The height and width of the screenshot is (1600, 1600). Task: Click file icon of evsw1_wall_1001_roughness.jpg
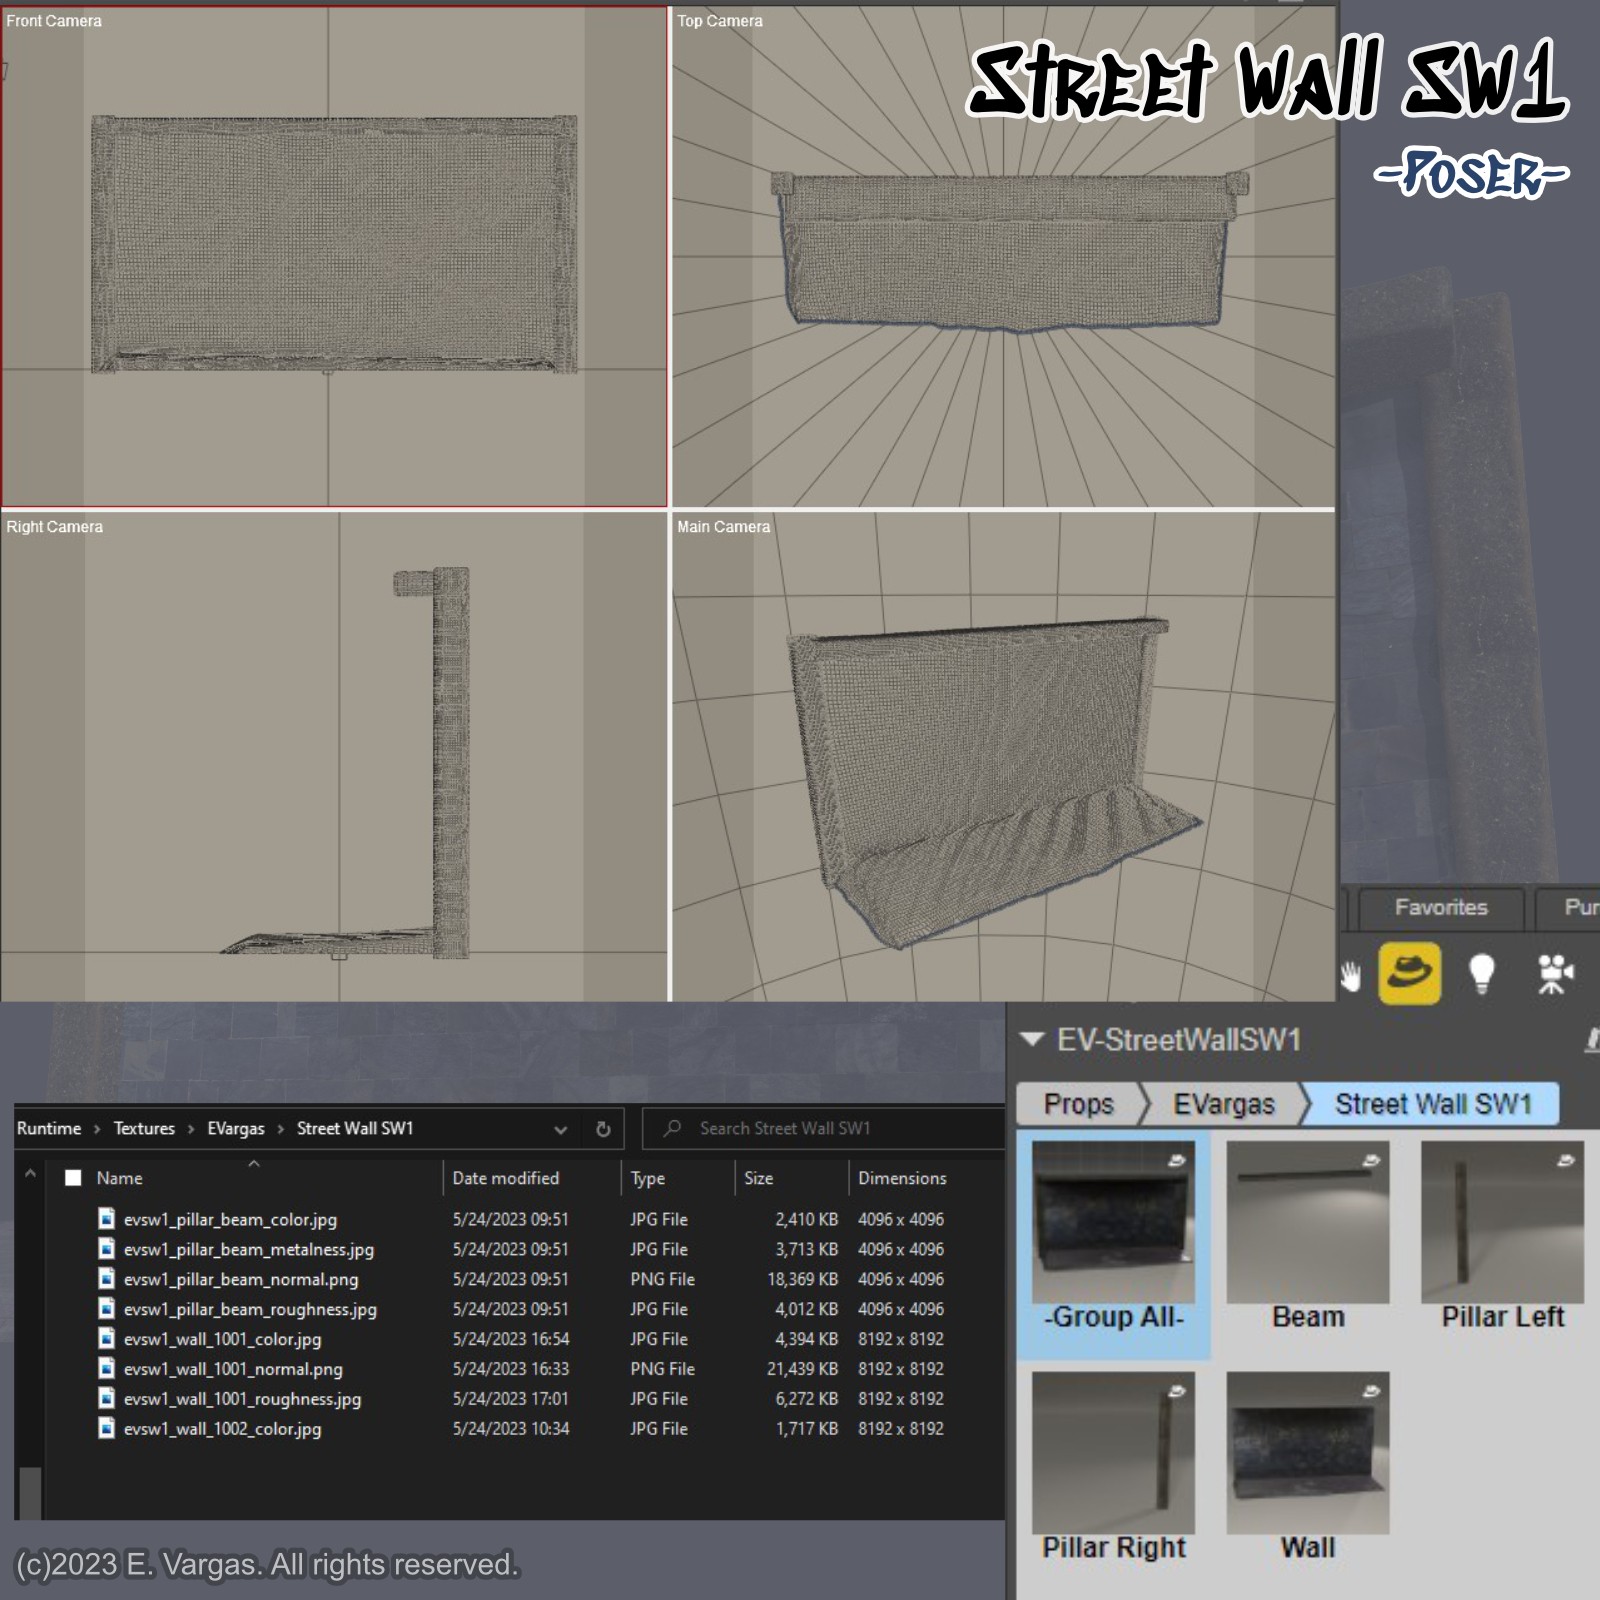point(107,1398)
